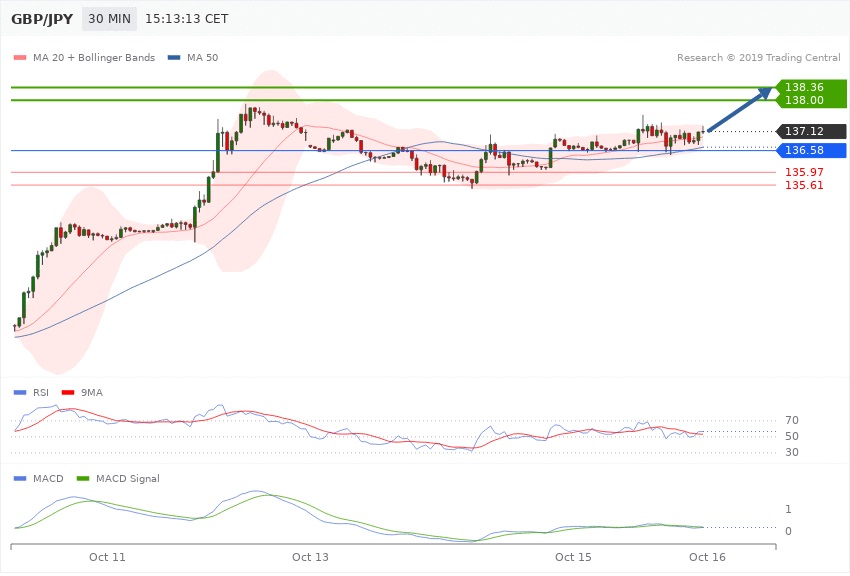The width and height of the screenshot is (850, 576).
Task: Click the 138.36 resistance price tag
Action: click(809, 87)
